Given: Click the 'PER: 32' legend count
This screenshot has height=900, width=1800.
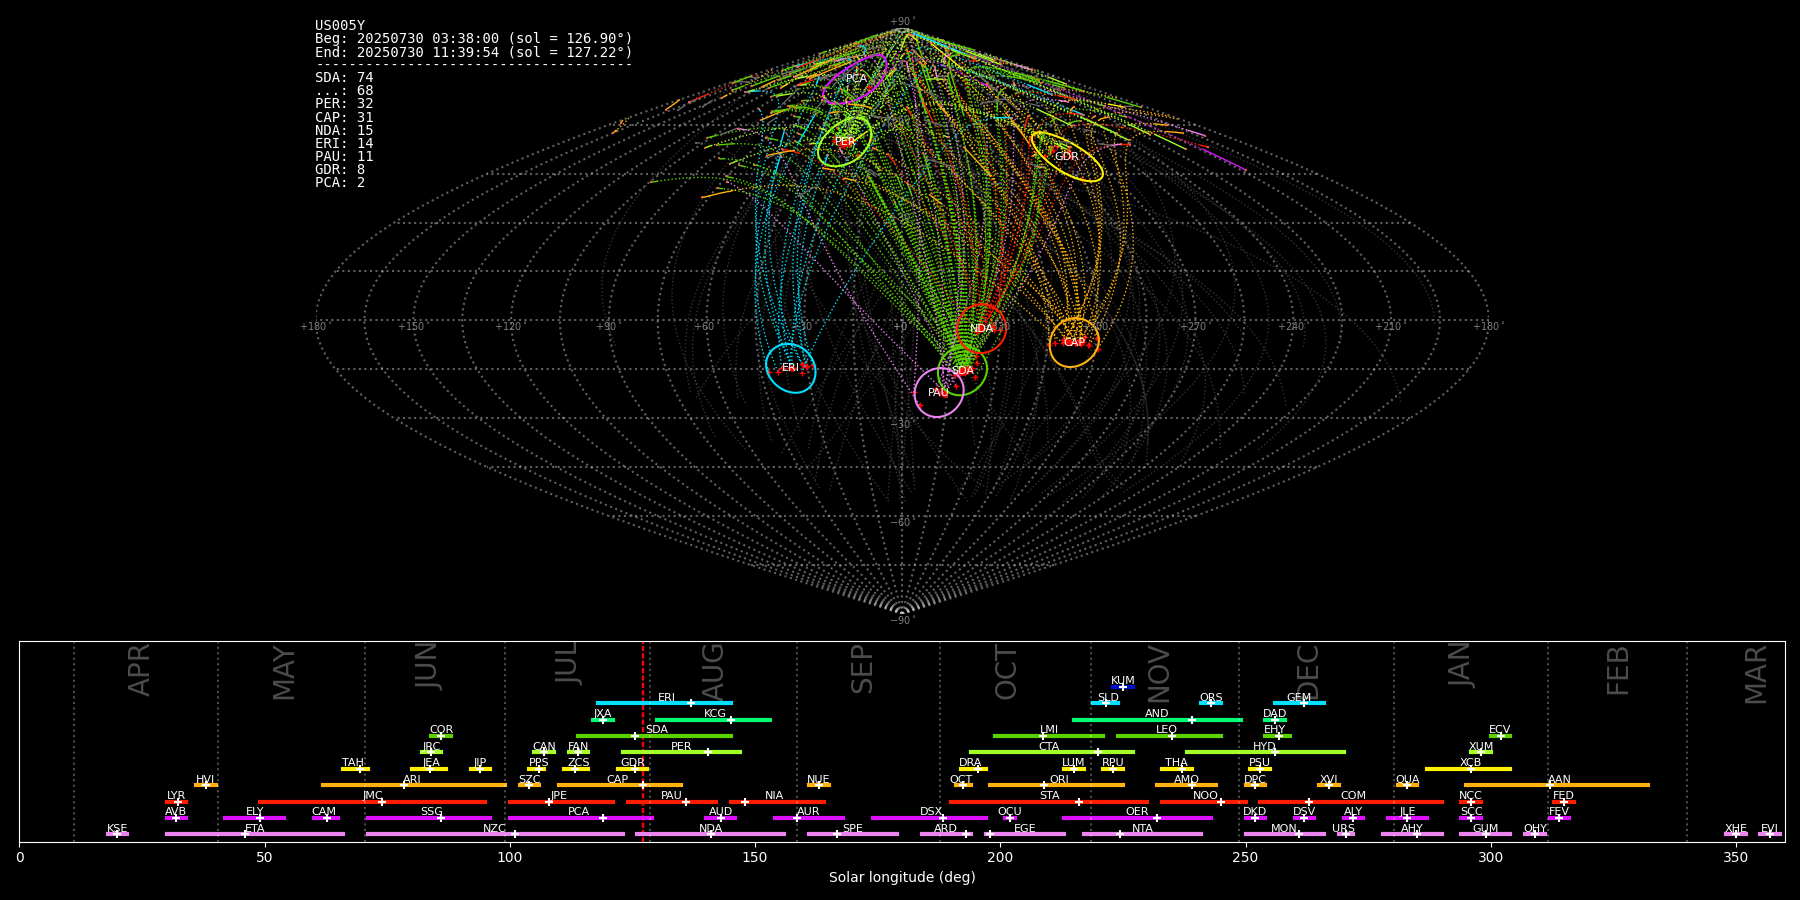Looking at the screenshot, I should pyautogui.click(x=344, y=104).
